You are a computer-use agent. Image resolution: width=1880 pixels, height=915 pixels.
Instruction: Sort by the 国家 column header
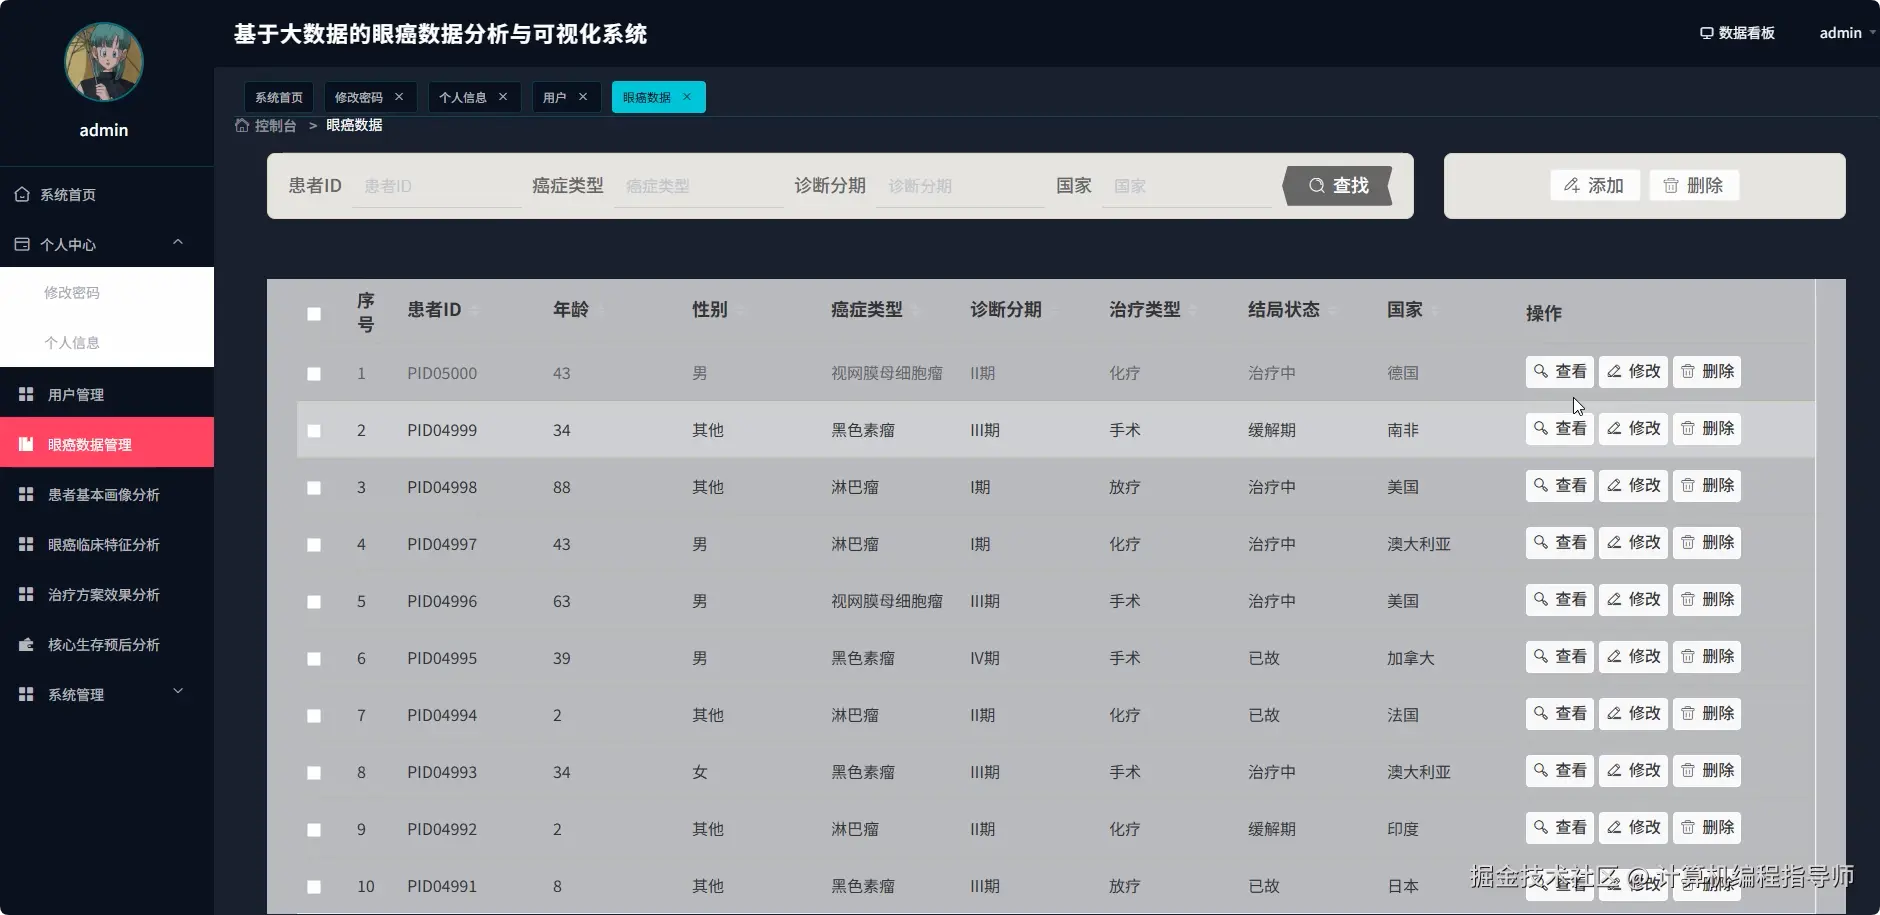pos(1412,310)
